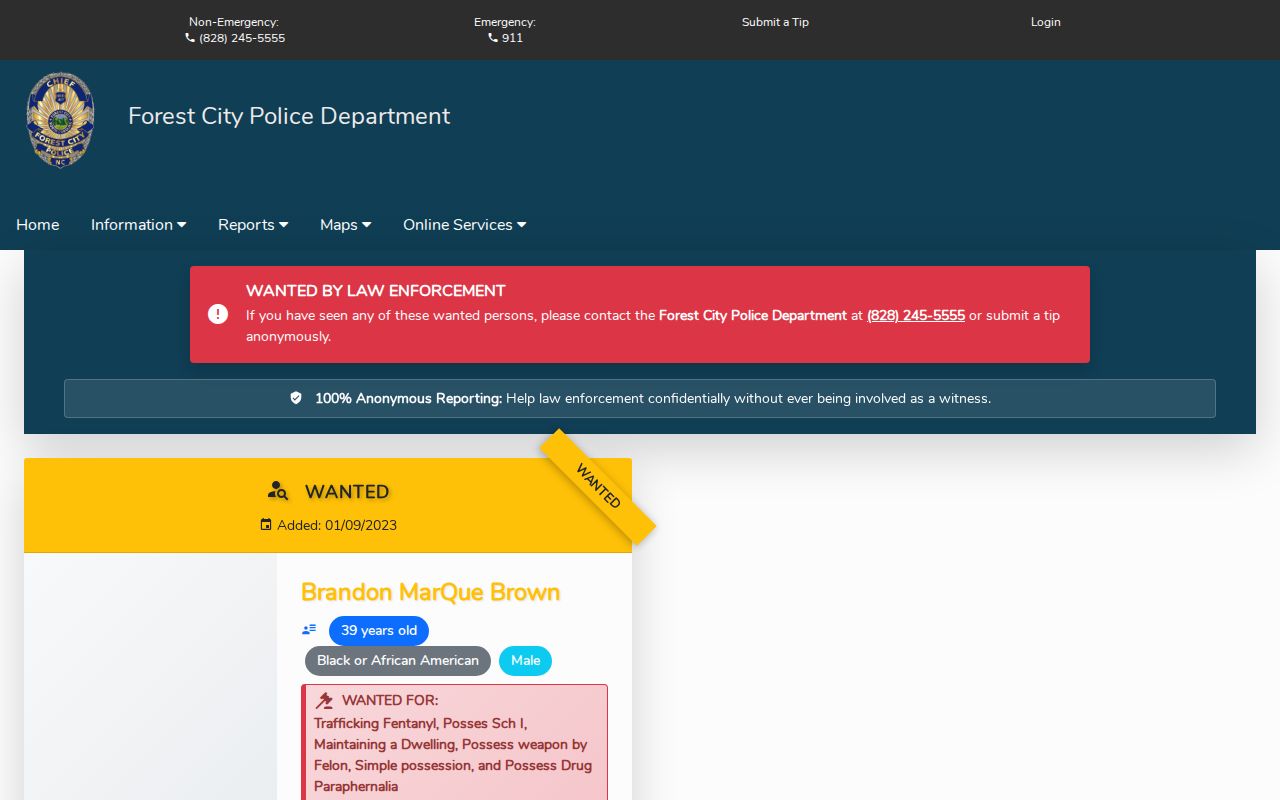The width and height of the screenshot is (1280, 800).
Task: Click the Brandon MarQue Brown name heading
Action: pyautogui.click(x=430, y=592)
